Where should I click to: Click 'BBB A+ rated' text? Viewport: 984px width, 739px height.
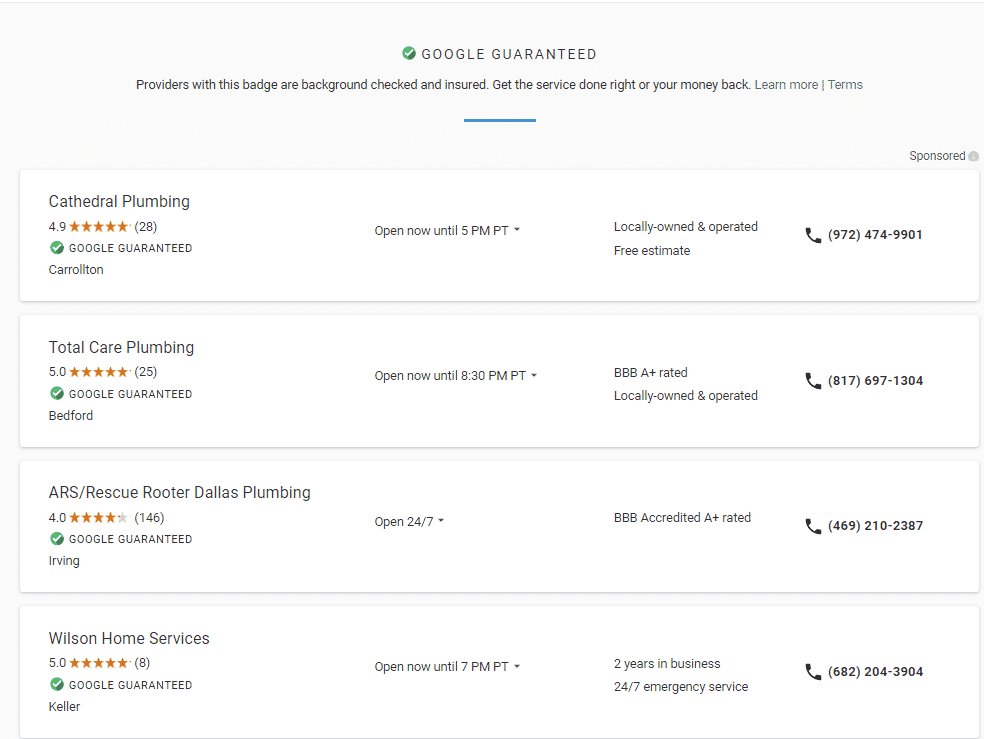(x=650, y=373)
